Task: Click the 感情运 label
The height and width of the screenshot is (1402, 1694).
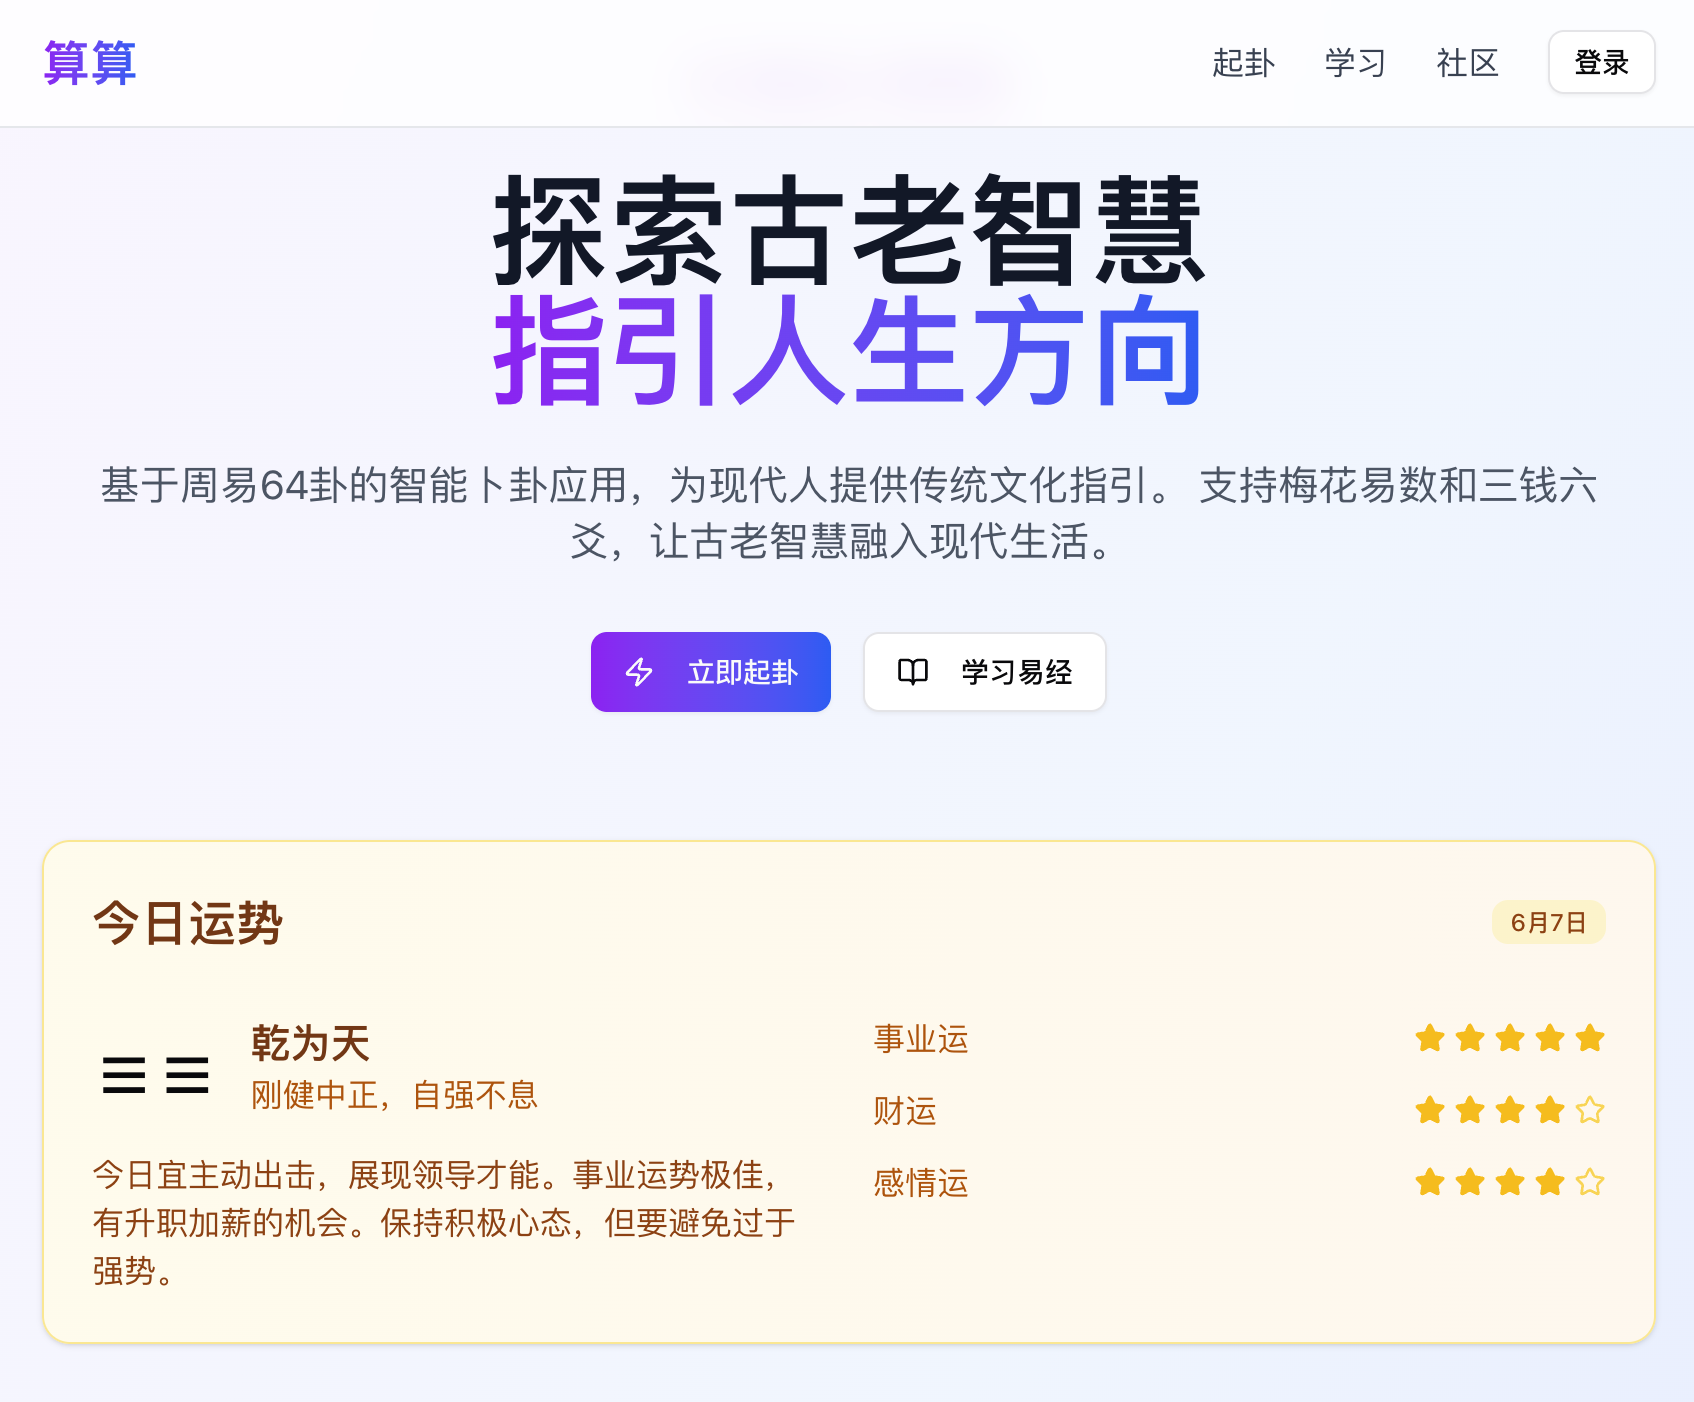Action: (x=921, y=1183)
